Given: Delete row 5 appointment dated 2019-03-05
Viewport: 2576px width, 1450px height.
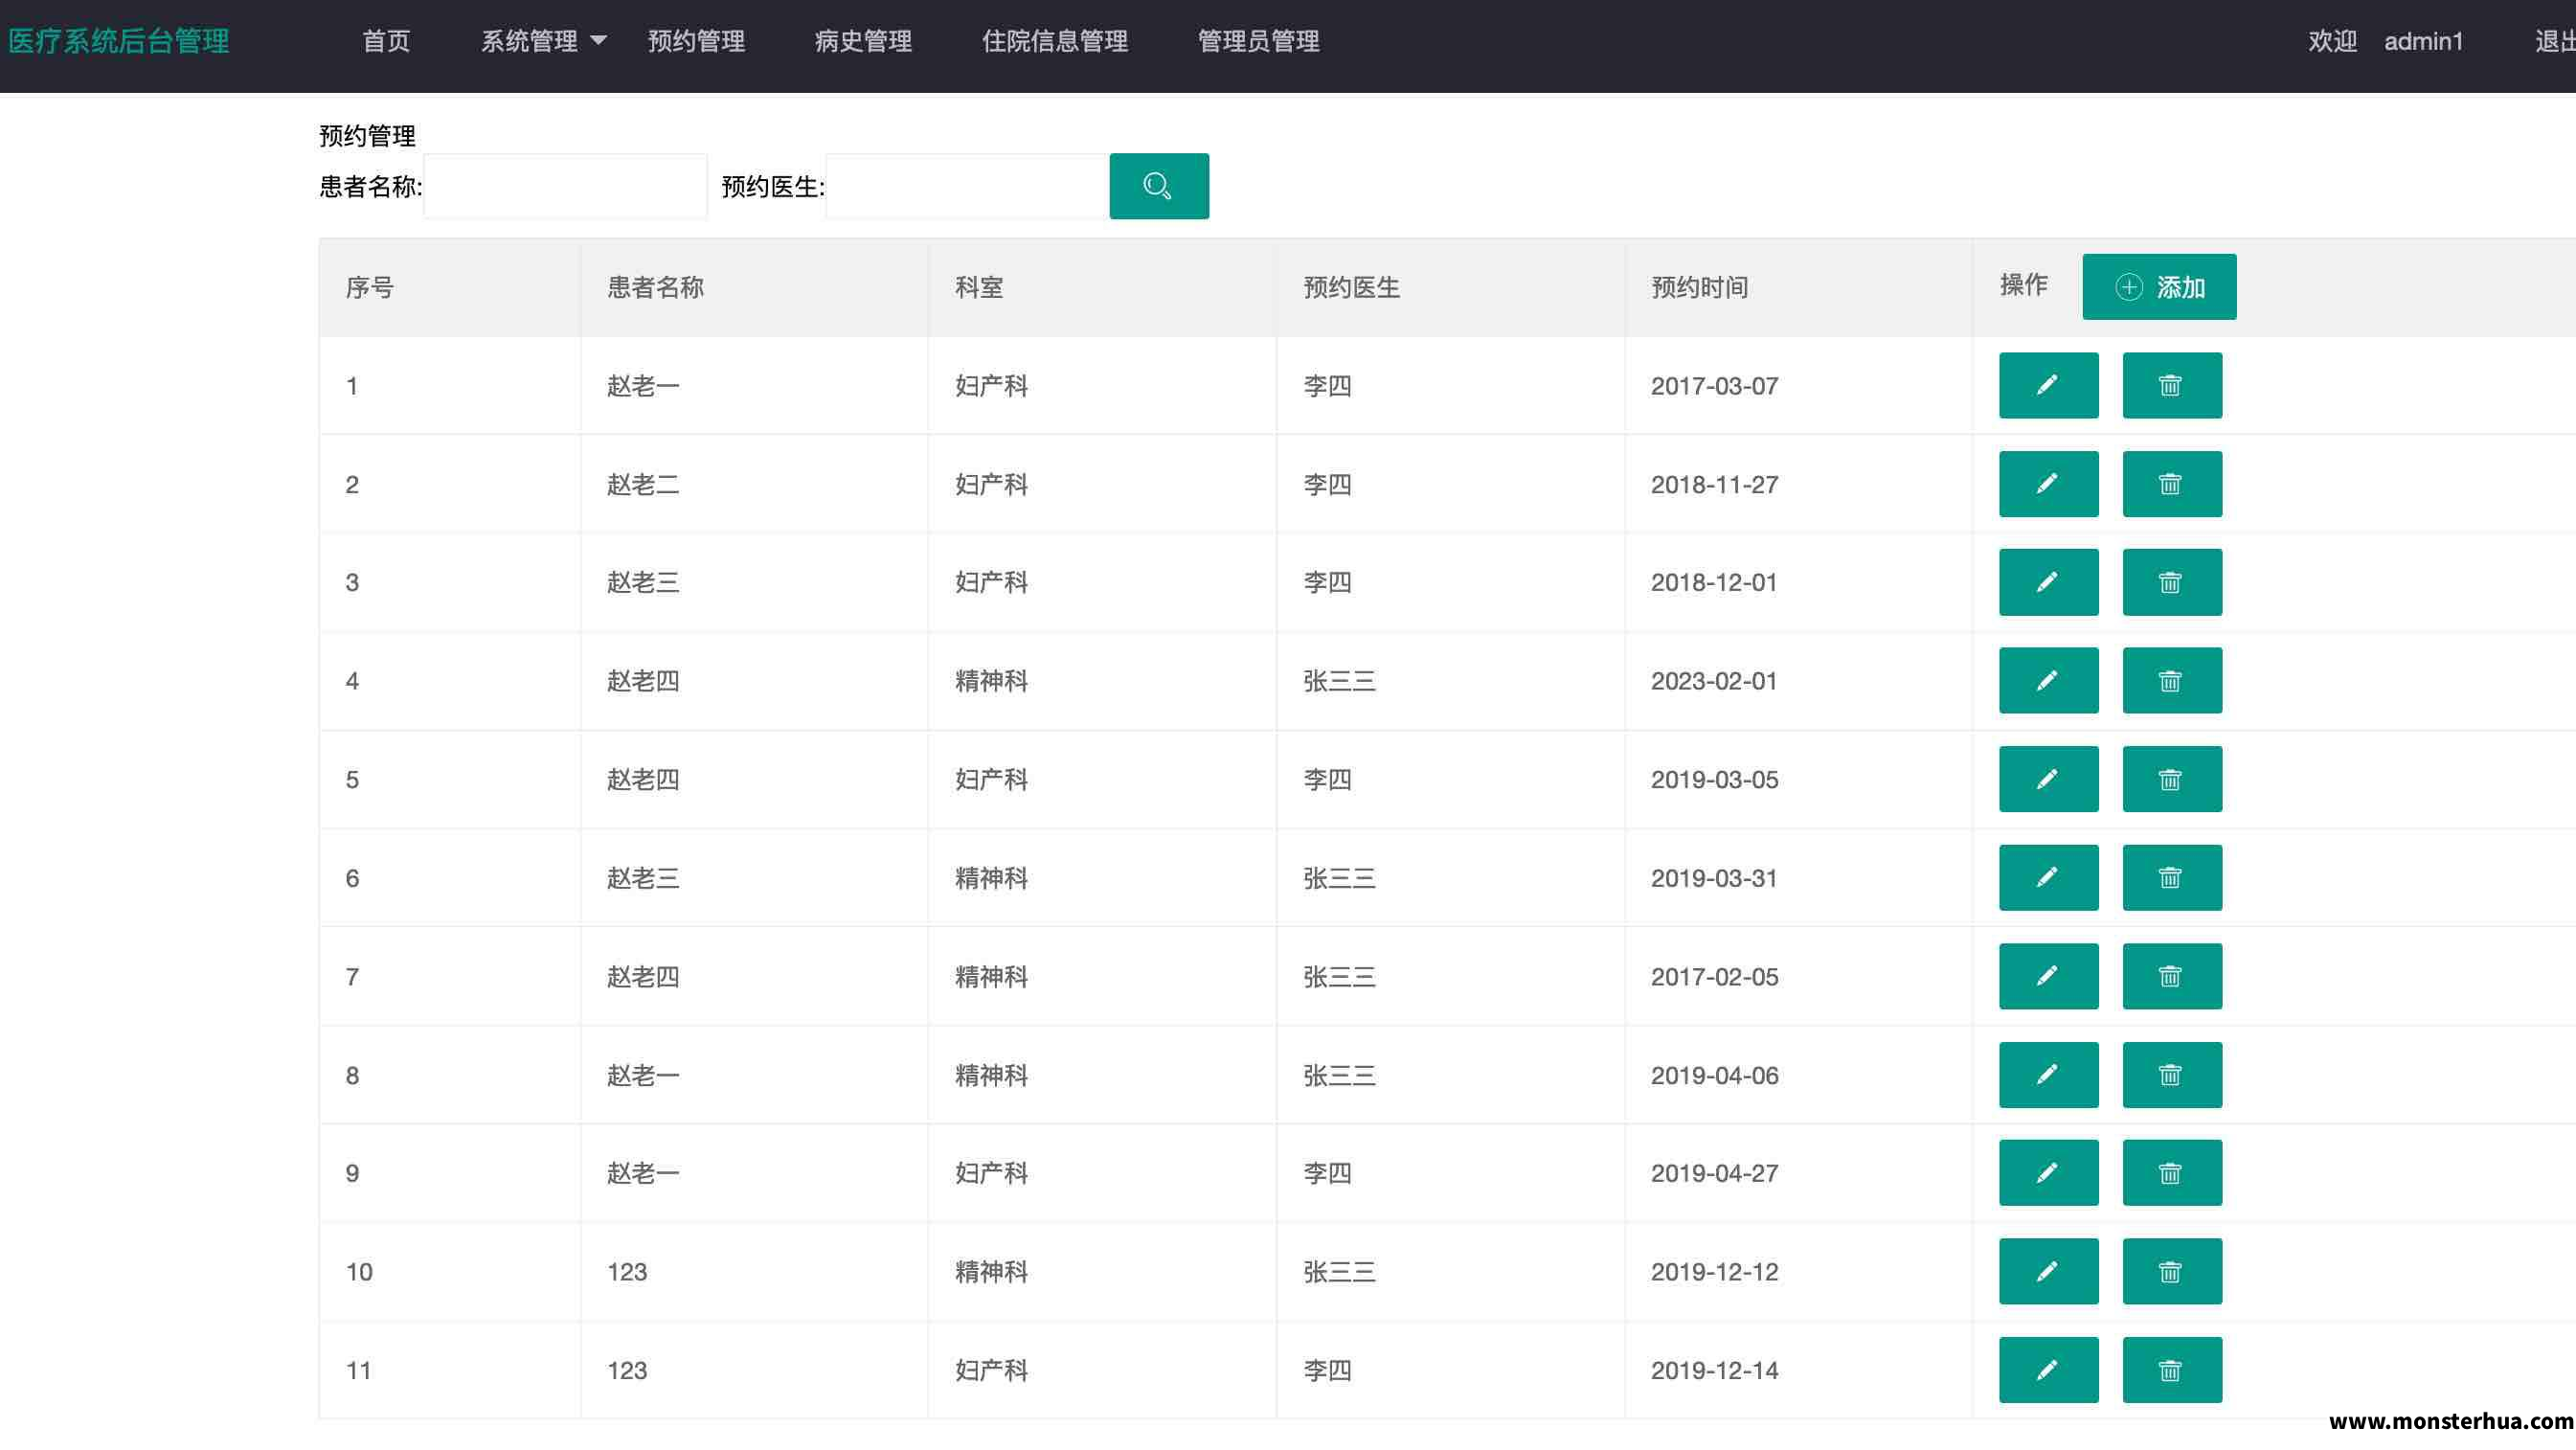Looking at the screenshot, I should [2172, 779].
